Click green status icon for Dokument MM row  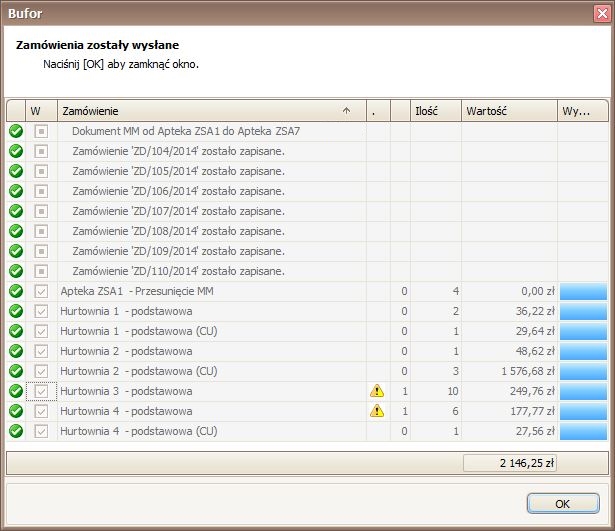click(16, 131)
